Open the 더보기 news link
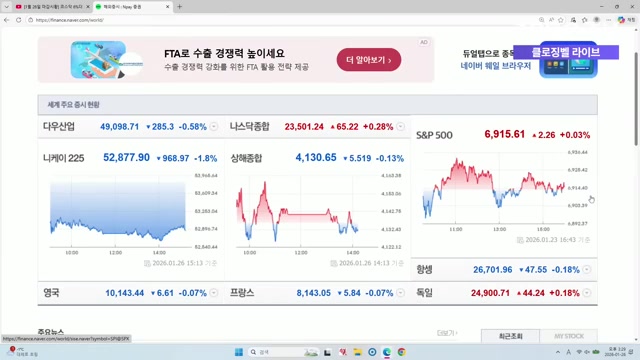This screenshot has width=640, height=360. click(447, 333)
